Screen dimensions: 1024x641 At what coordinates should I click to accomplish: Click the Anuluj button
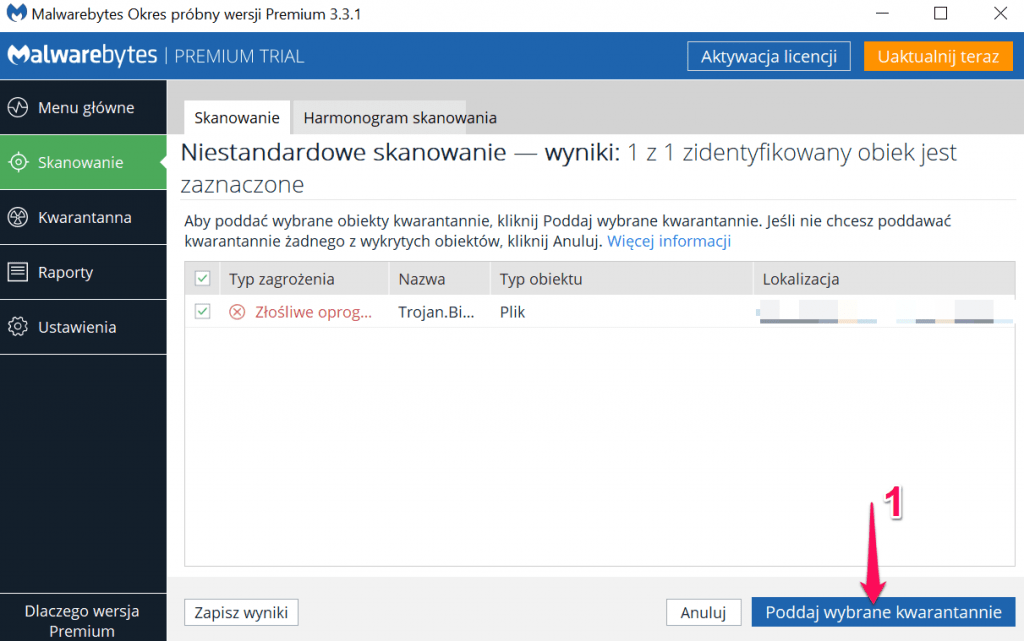(x=703, y=612)
